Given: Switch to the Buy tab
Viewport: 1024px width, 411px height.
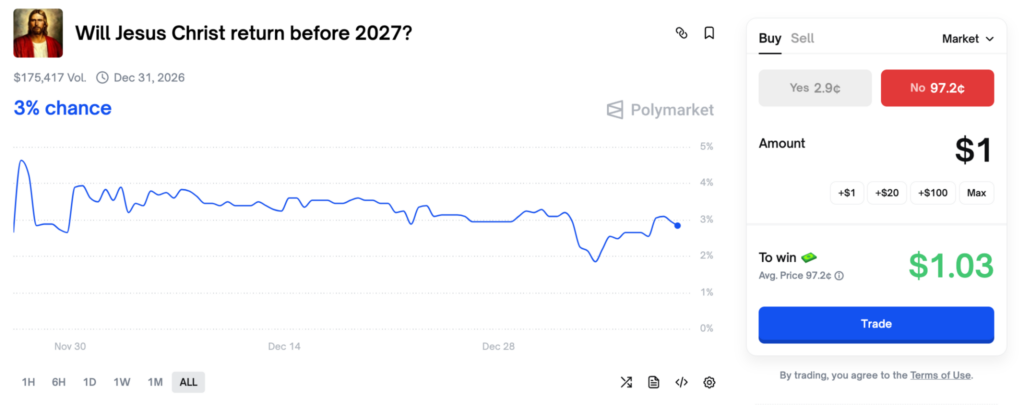Looking at the screenshot, I should pos(770,38).
